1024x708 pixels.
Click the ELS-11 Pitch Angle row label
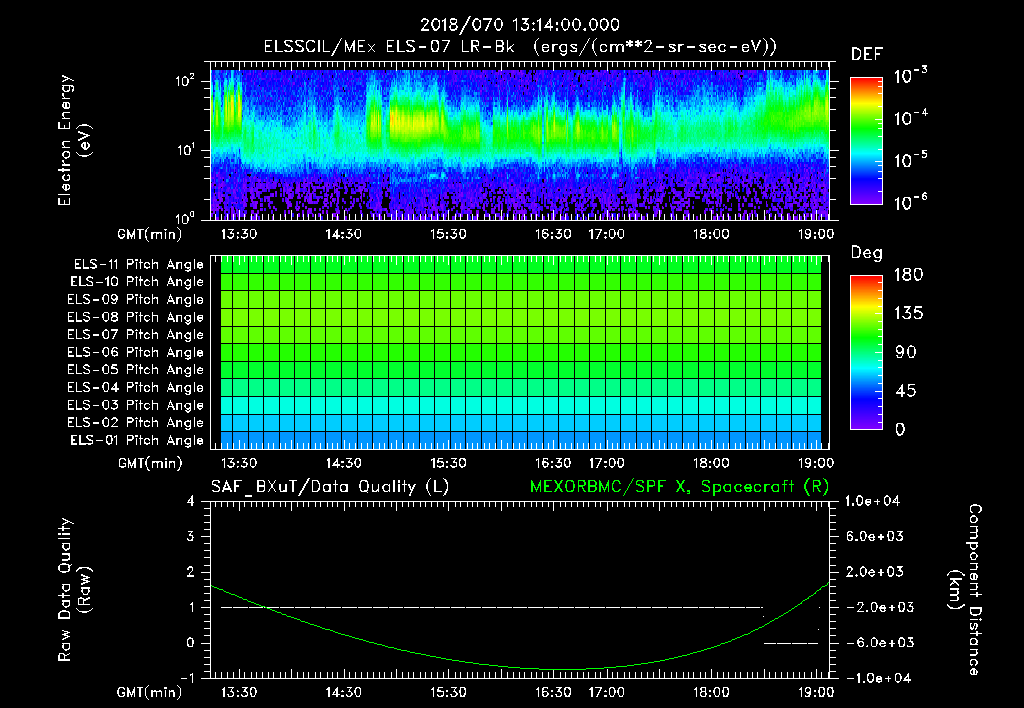[138, 265]
